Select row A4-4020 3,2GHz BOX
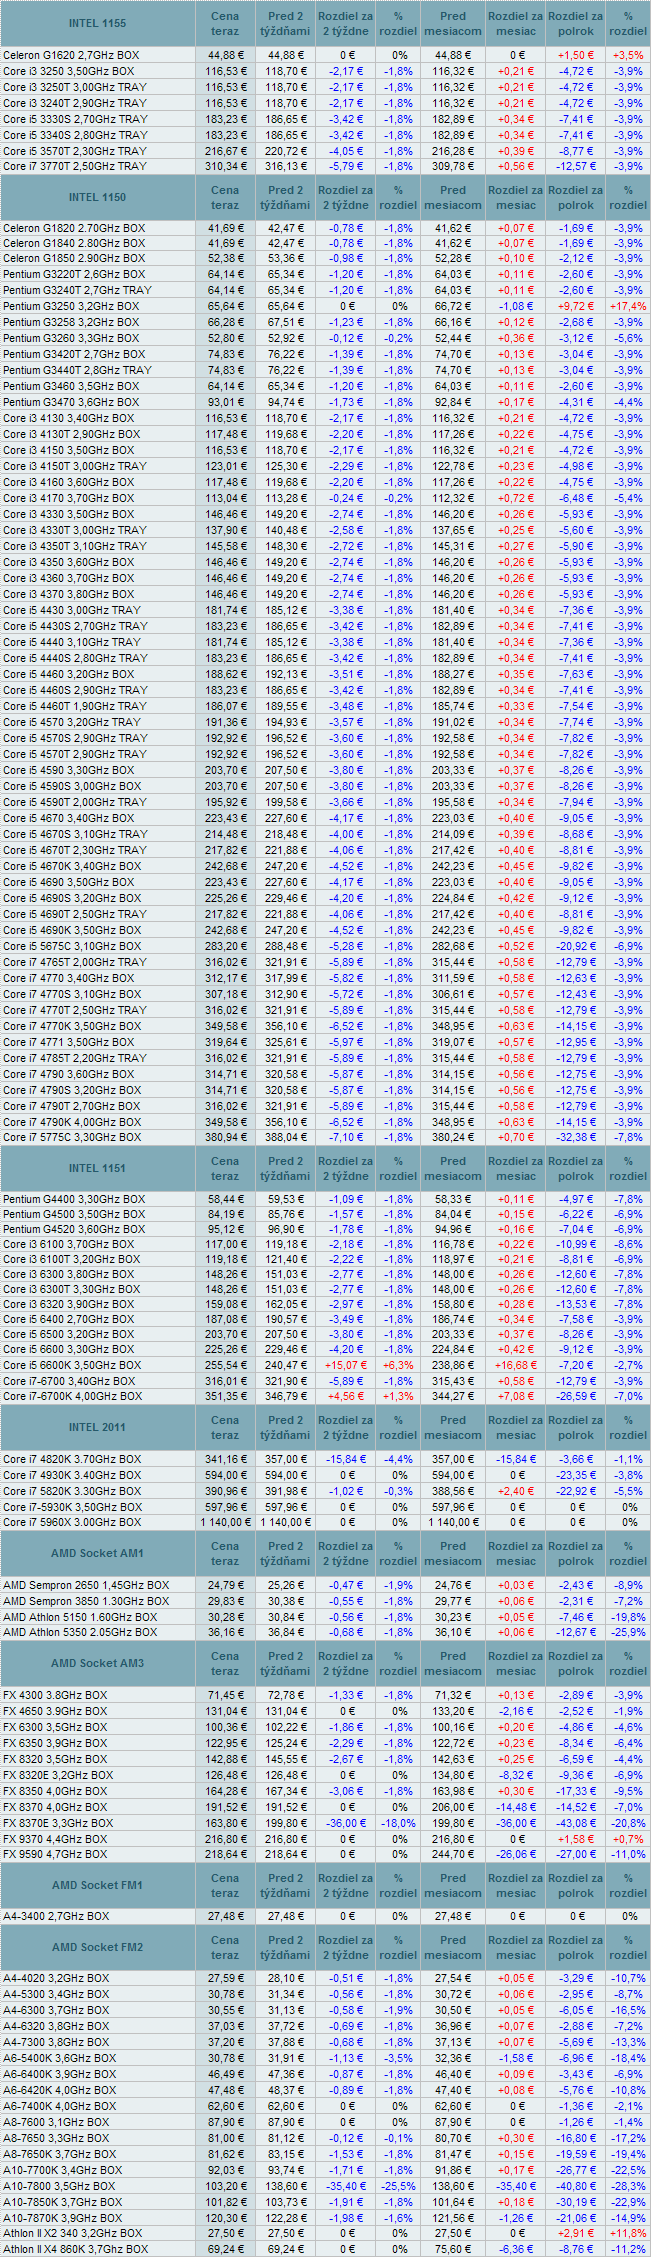 coord(325,1978)
